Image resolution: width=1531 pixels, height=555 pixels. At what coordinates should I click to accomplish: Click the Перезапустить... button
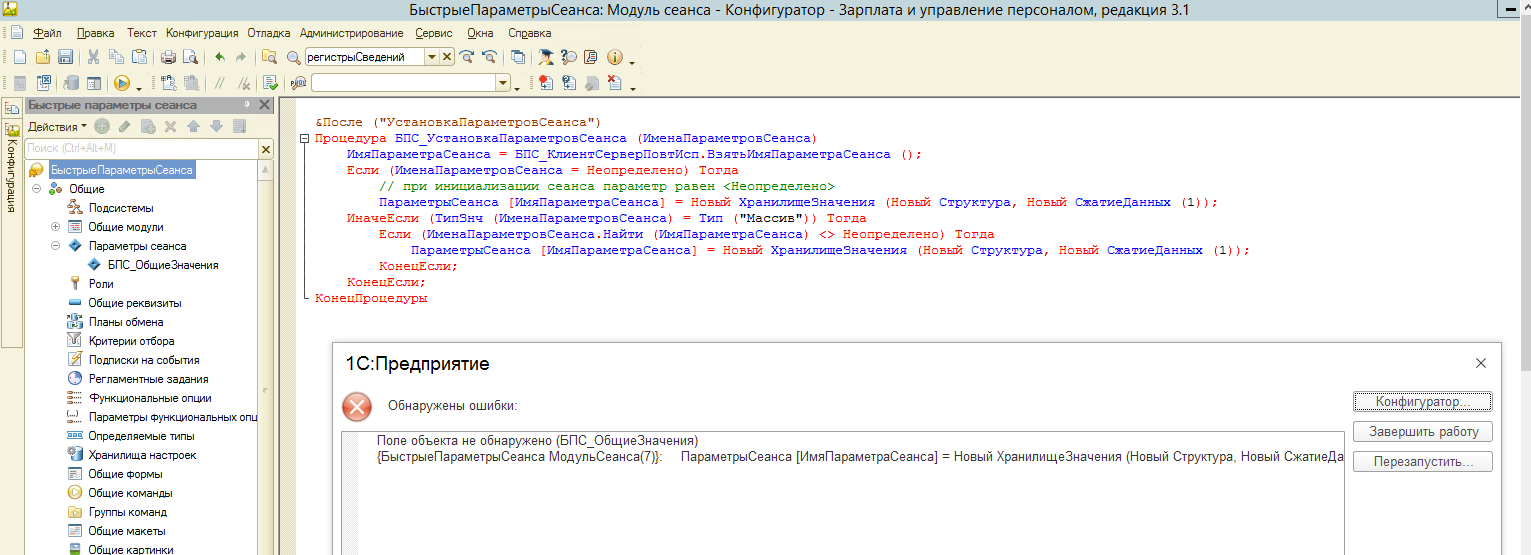(1422, 463)
